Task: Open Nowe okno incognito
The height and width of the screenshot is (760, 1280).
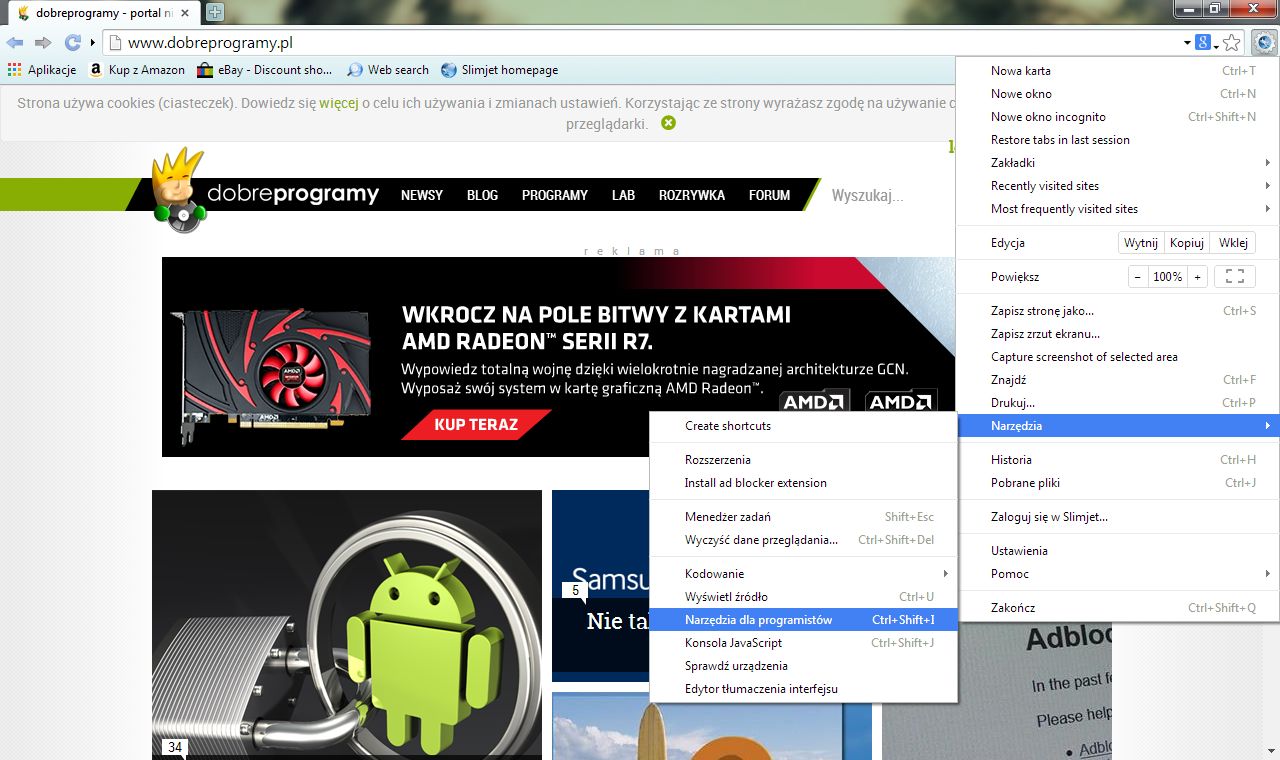Action: click(1116, 117)
